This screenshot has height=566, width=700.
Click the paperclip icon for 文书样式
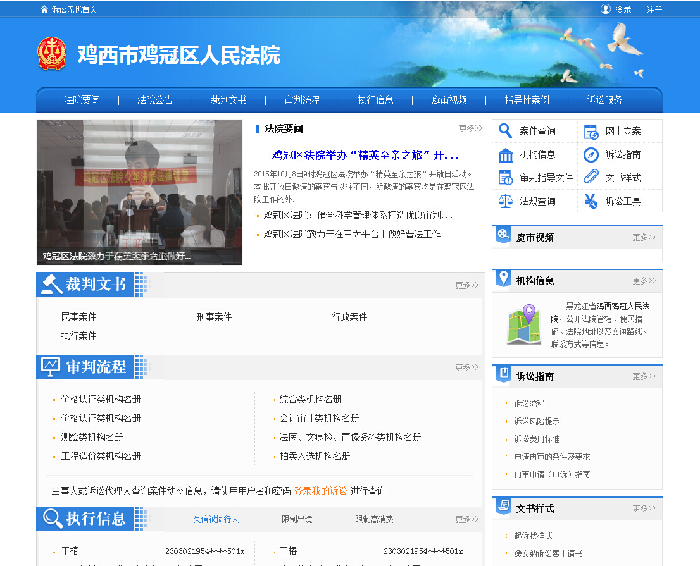(590, 178)
